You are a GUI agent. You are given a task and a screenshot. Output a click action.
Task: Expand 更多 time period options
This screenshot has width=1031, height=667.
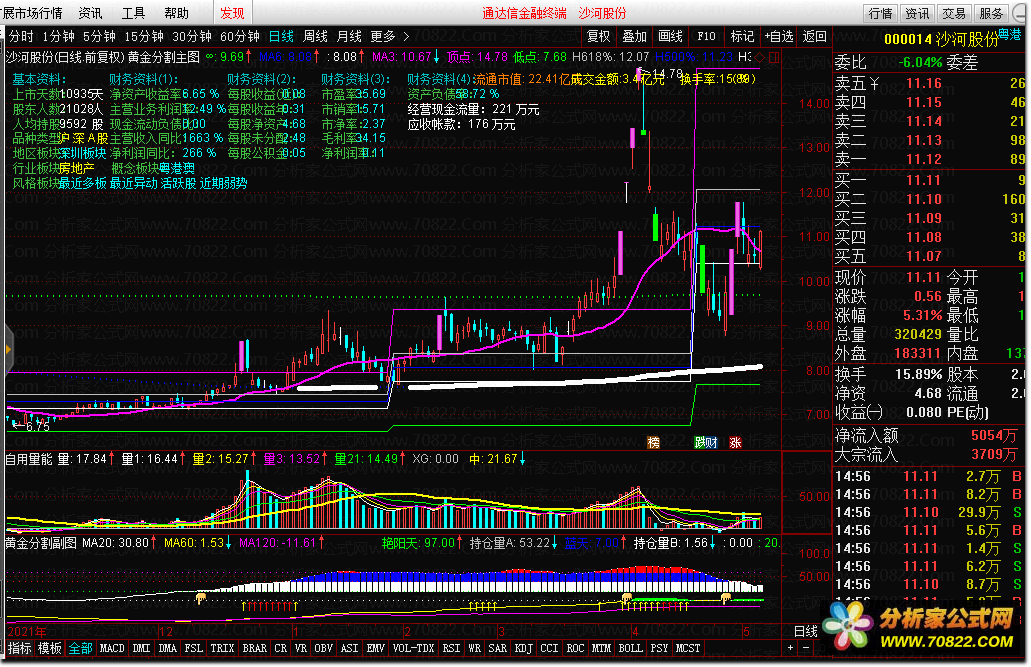(389, 36)
